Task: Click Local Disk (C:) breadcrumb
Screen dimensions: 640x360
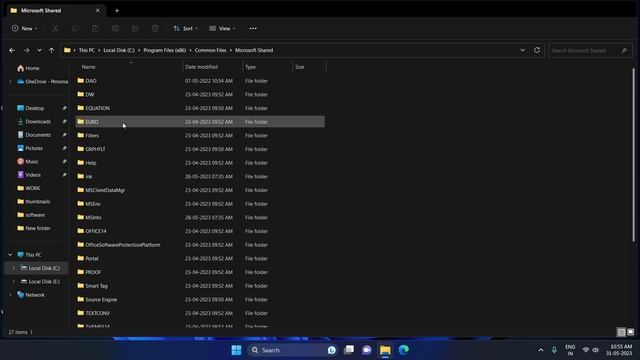Action: point(119,50)
